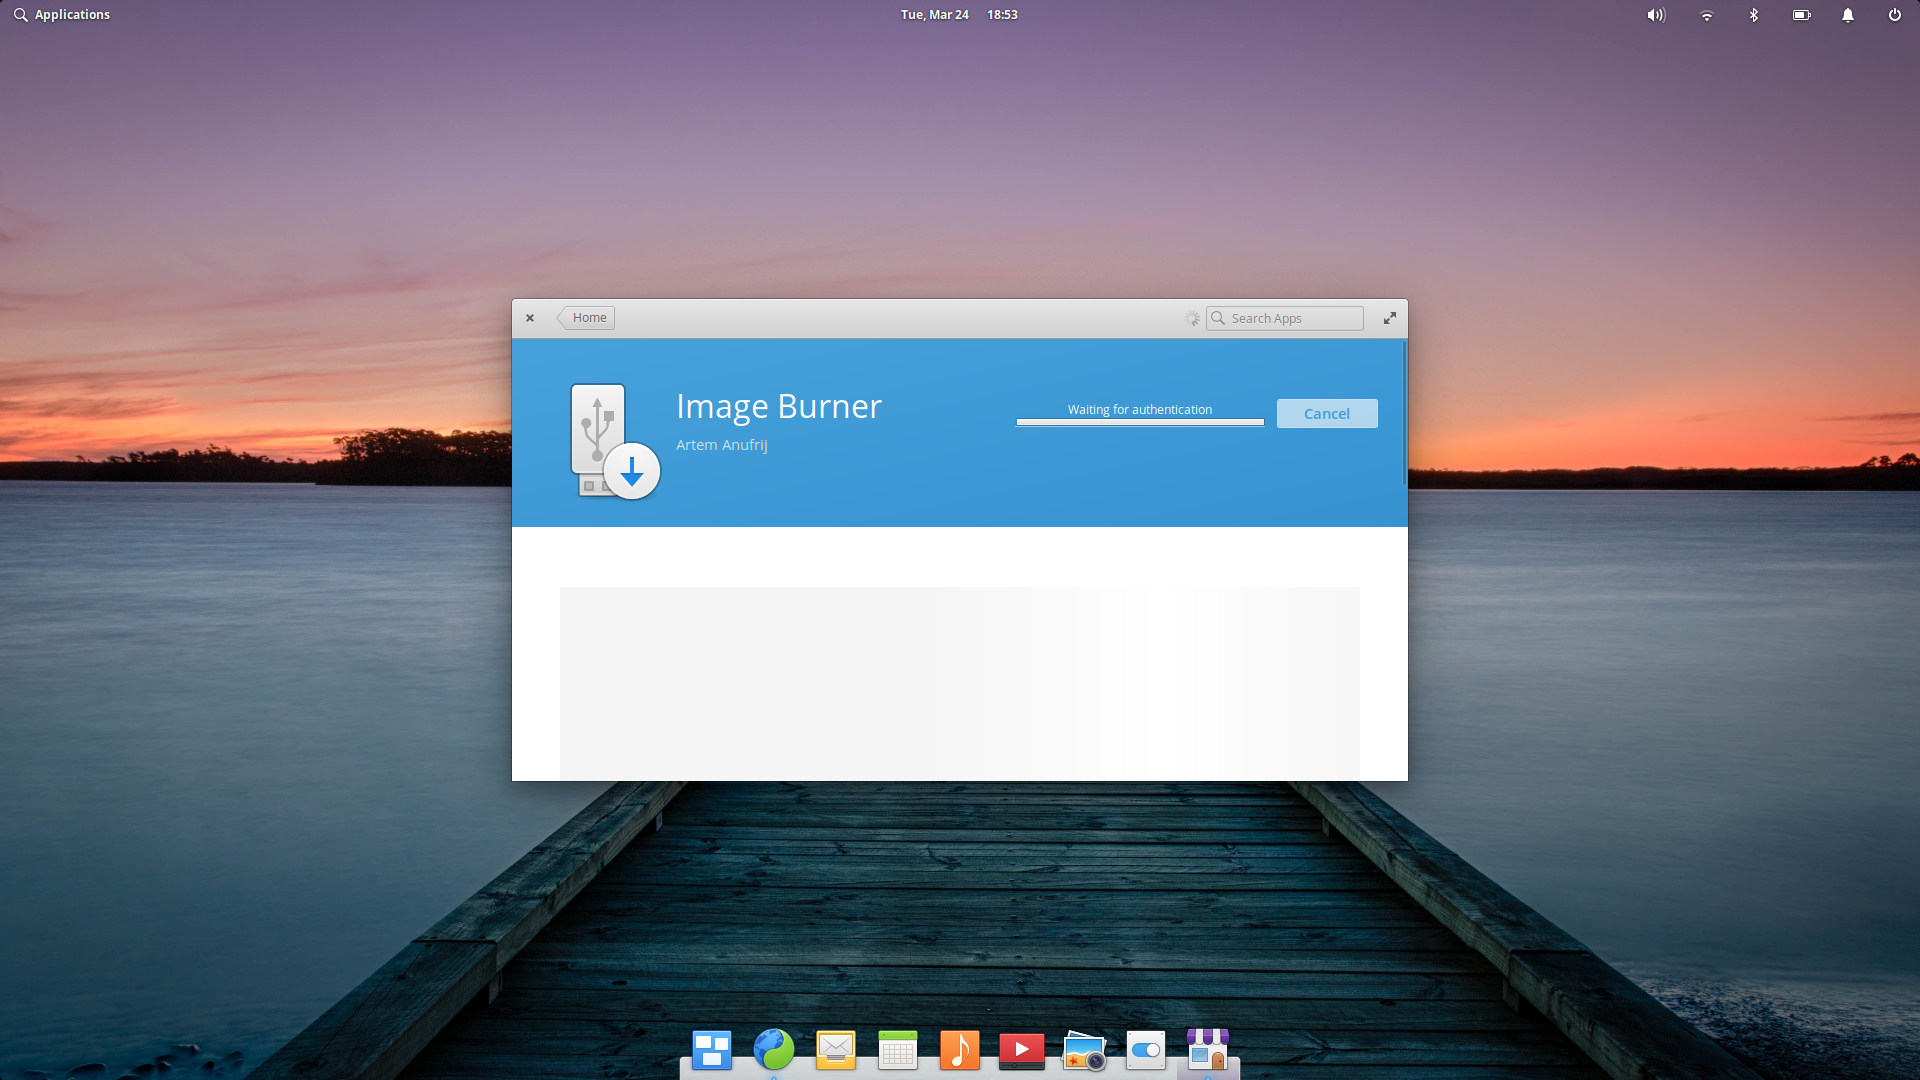This screenshot has height=1080, width=1920.
Task: Click the screenshot placeholder area
Action: point(960,684)
